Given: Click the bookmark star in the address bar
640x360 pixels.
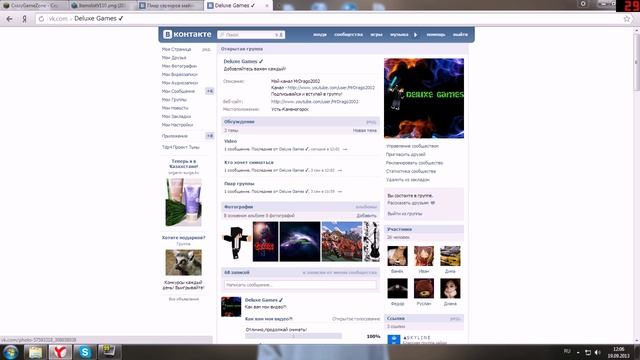Looking at the screenshot, I should [627, 19].
